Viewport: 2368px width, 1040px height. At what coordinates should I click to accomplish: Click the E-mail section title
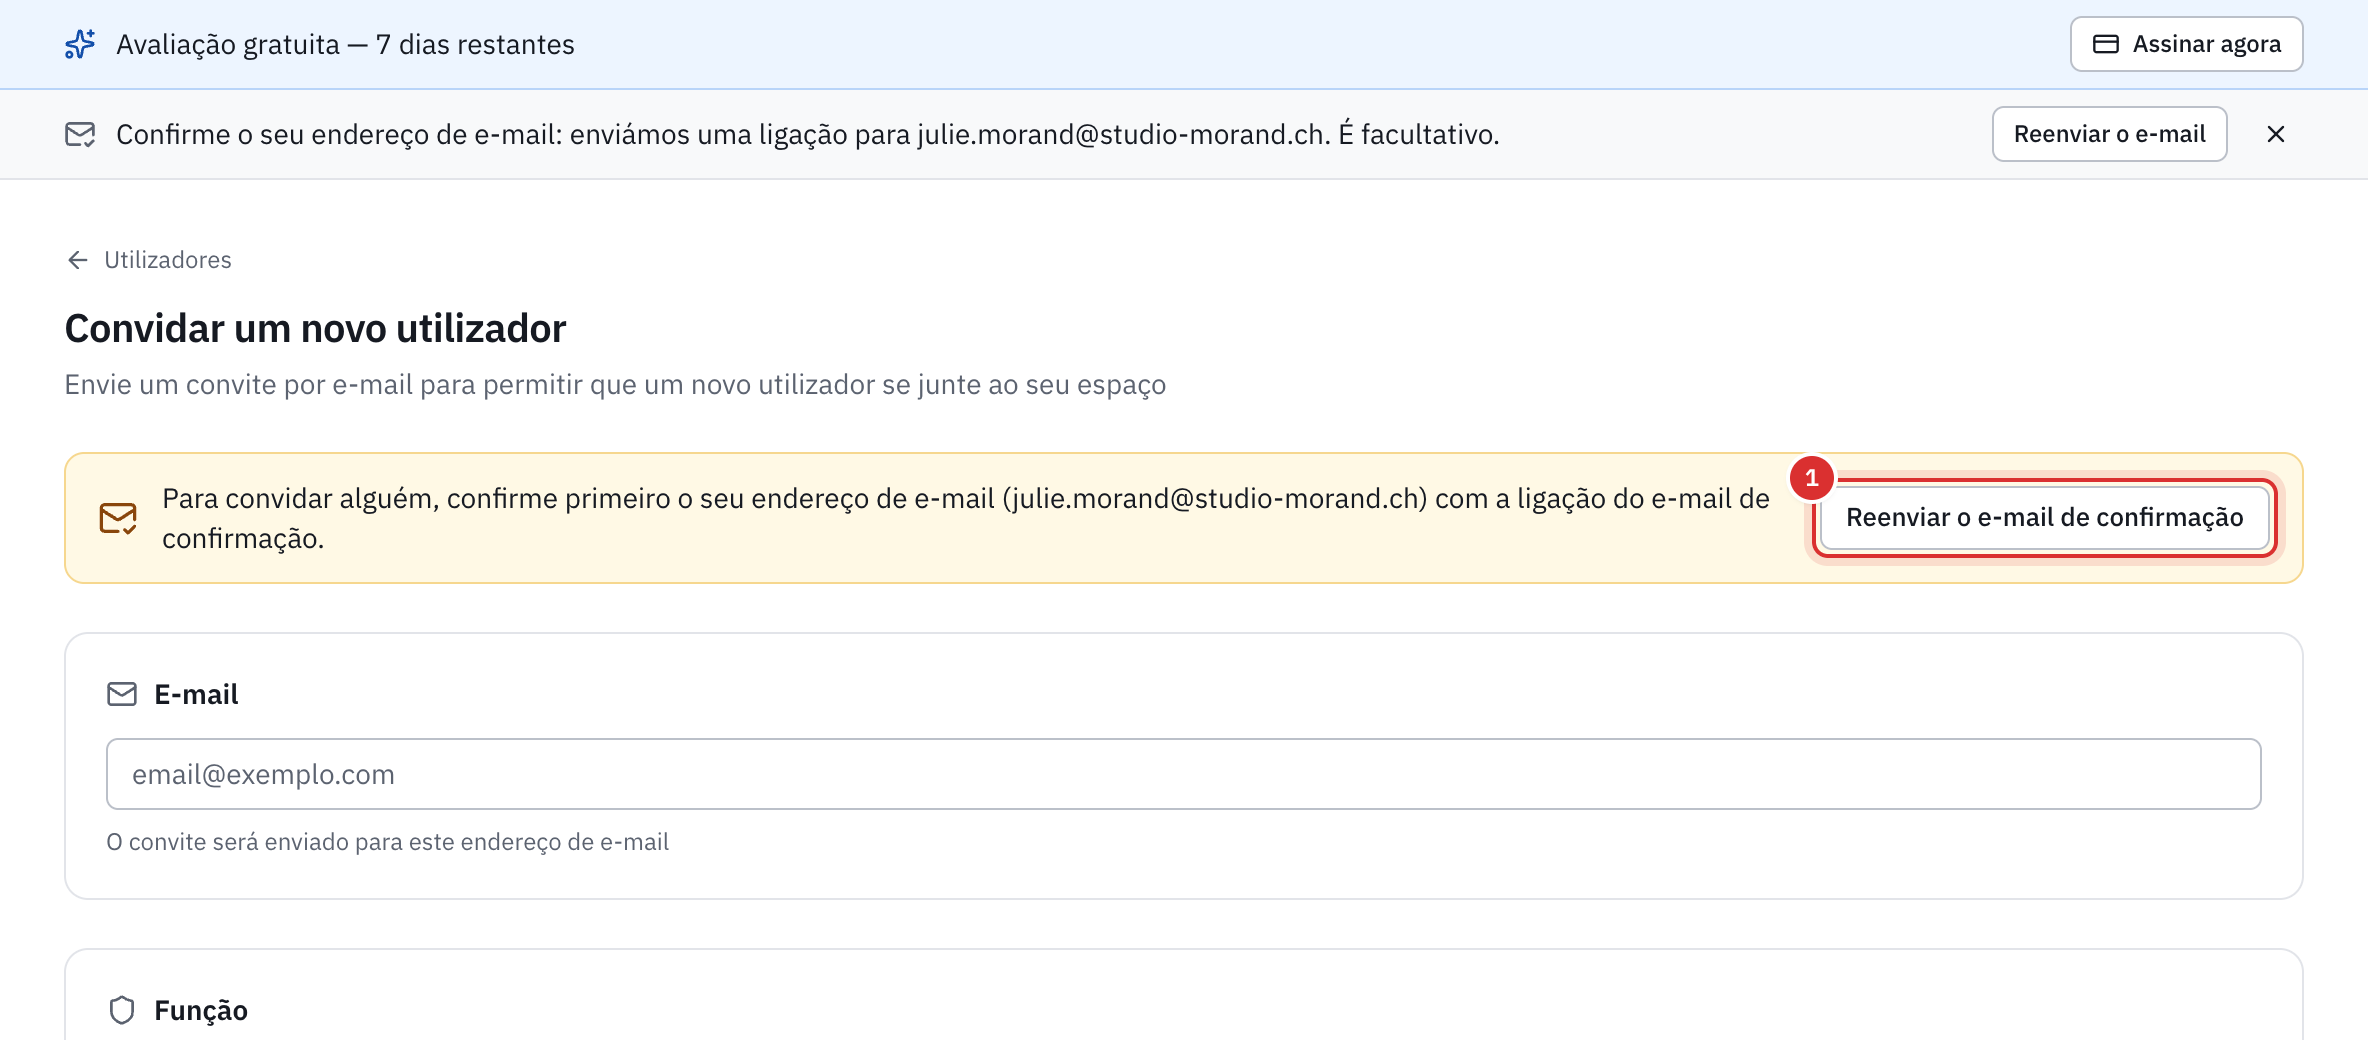coord(196,694)
